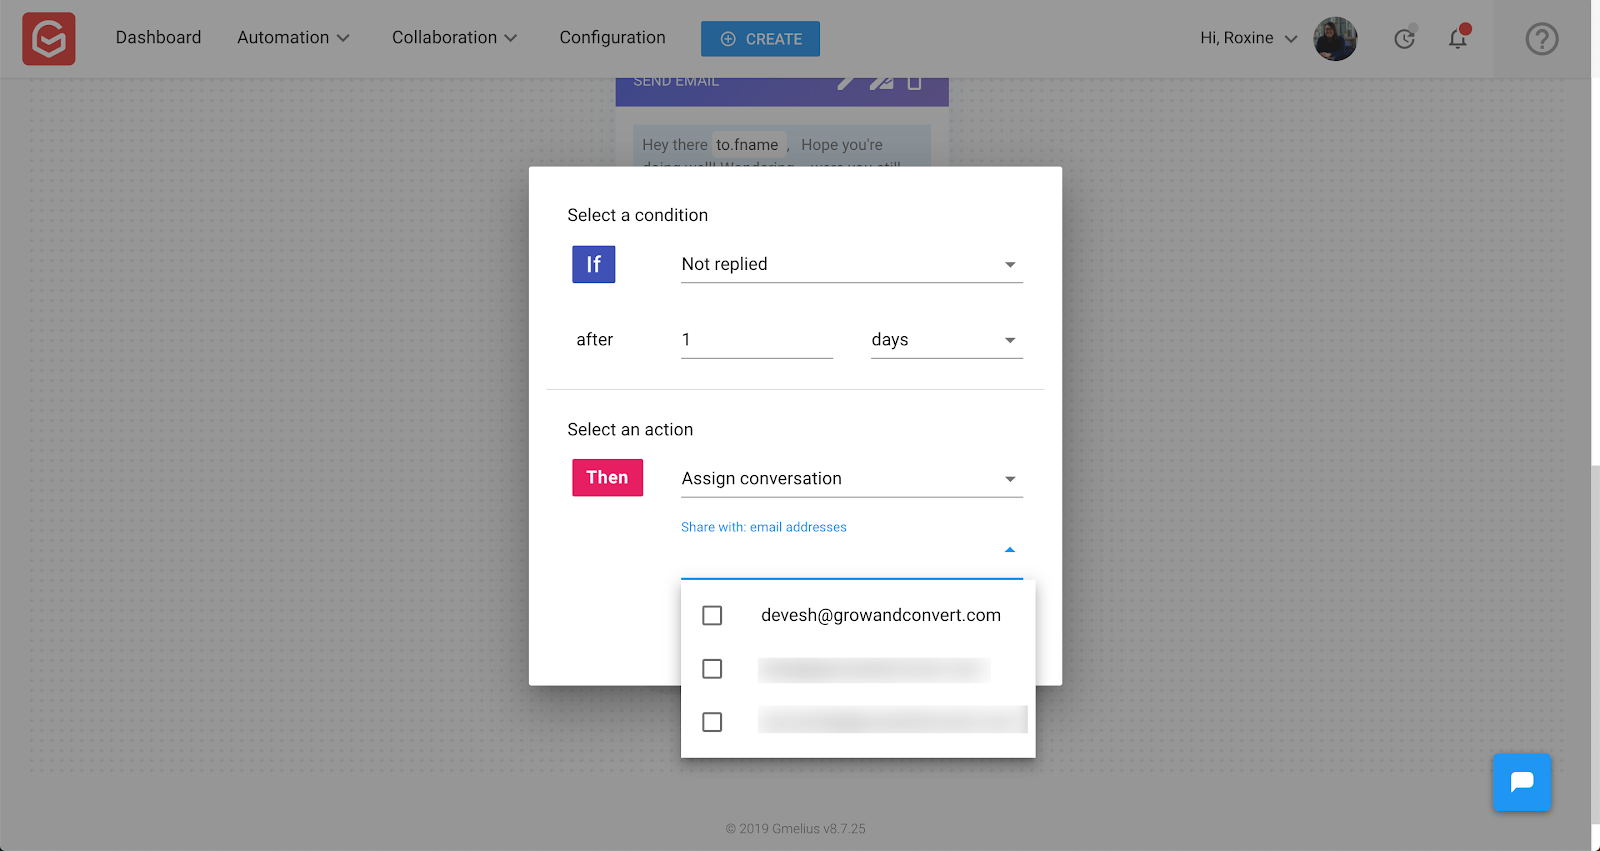
Task: Open the Not replied condition dropdown
Action: coord(852,264)
